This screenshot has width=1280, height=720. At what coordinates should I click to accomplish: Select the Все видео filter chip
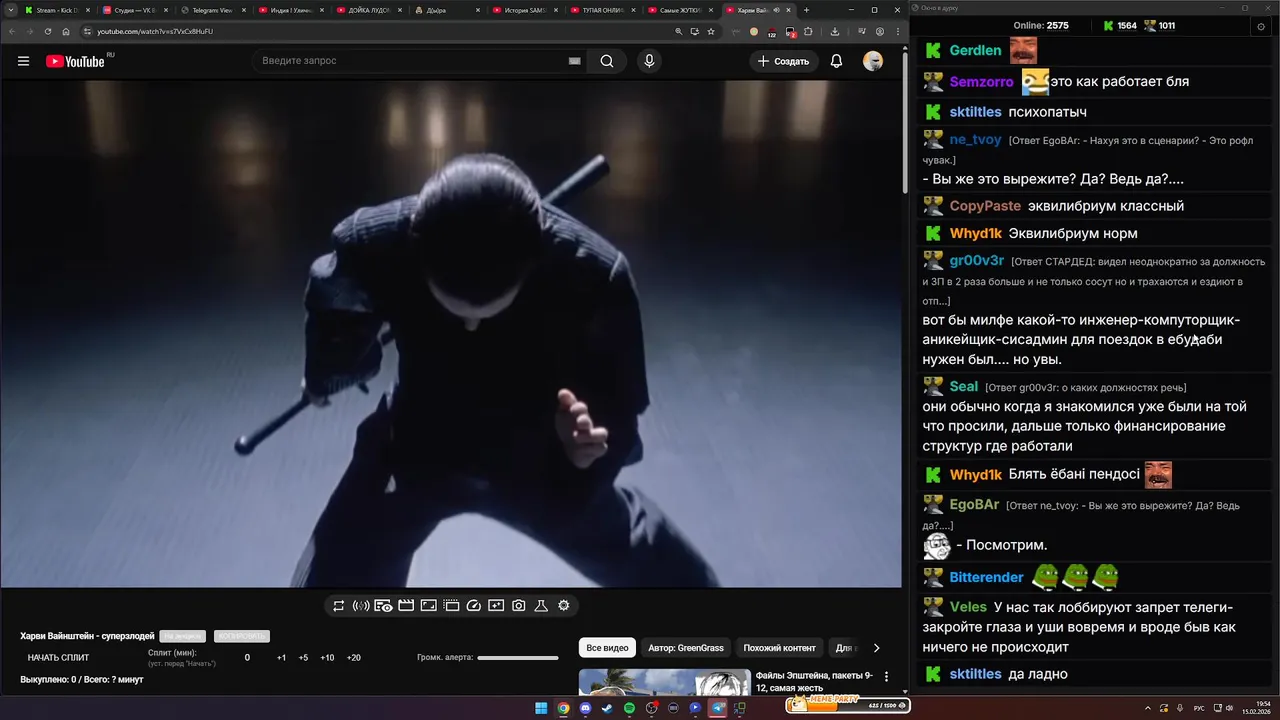[x=607, y=648]
